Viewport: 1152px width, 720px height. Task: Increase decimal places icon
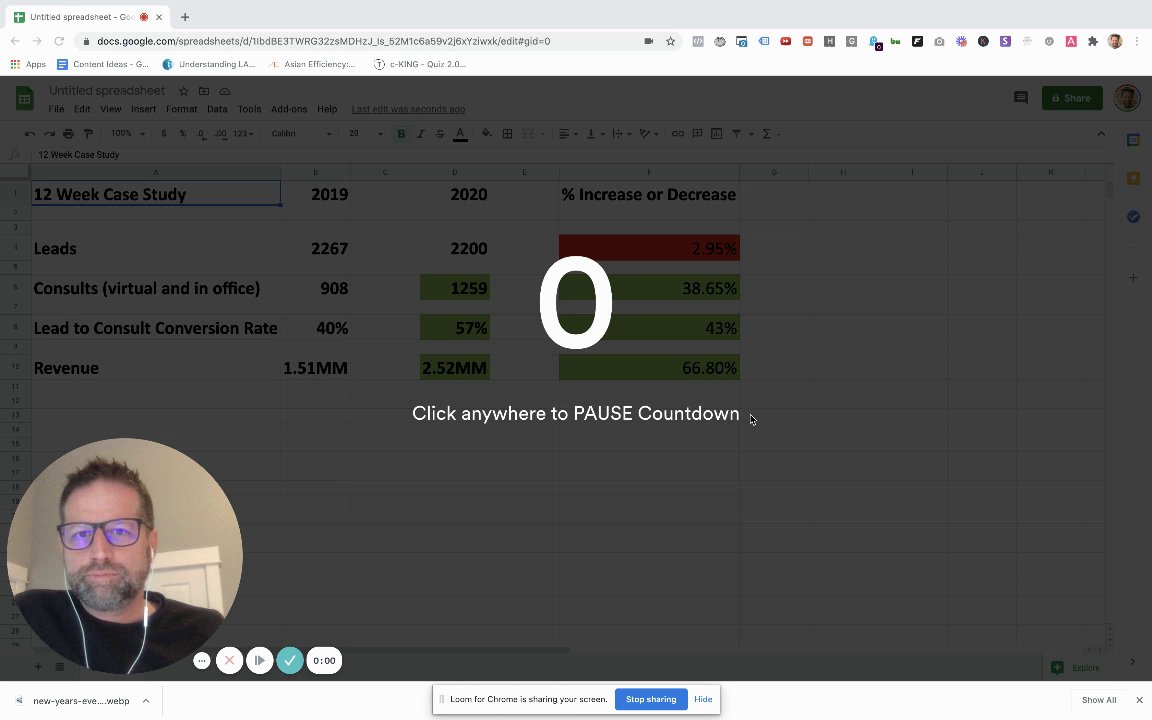pos(220,134)
